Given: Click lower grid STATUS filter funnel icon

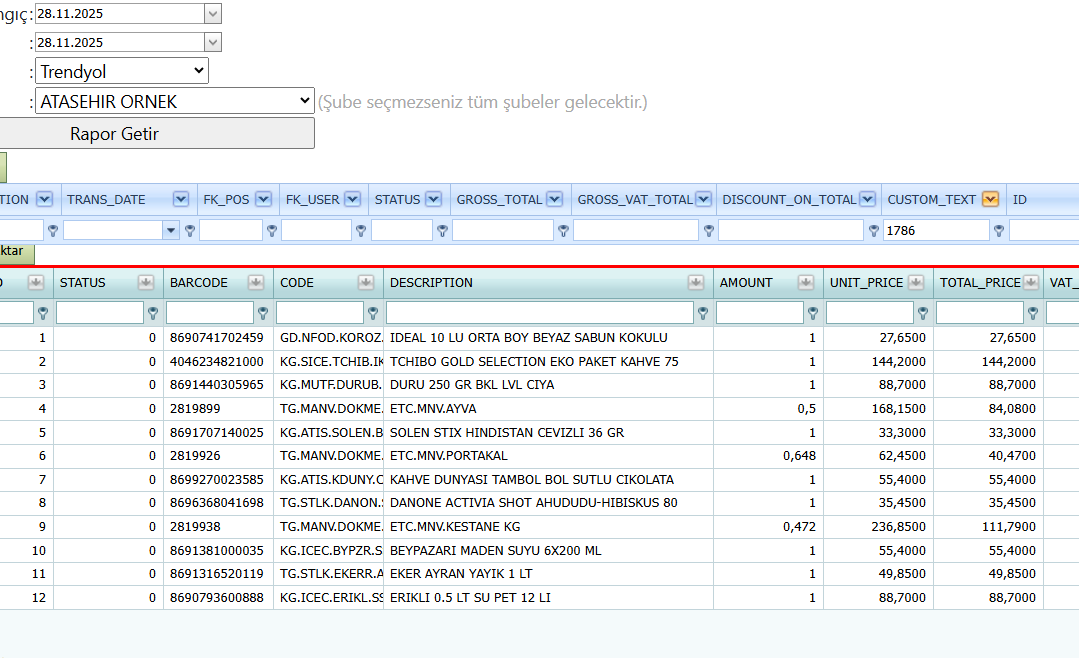Looking at the screenshot, I should tap(153, 313).
